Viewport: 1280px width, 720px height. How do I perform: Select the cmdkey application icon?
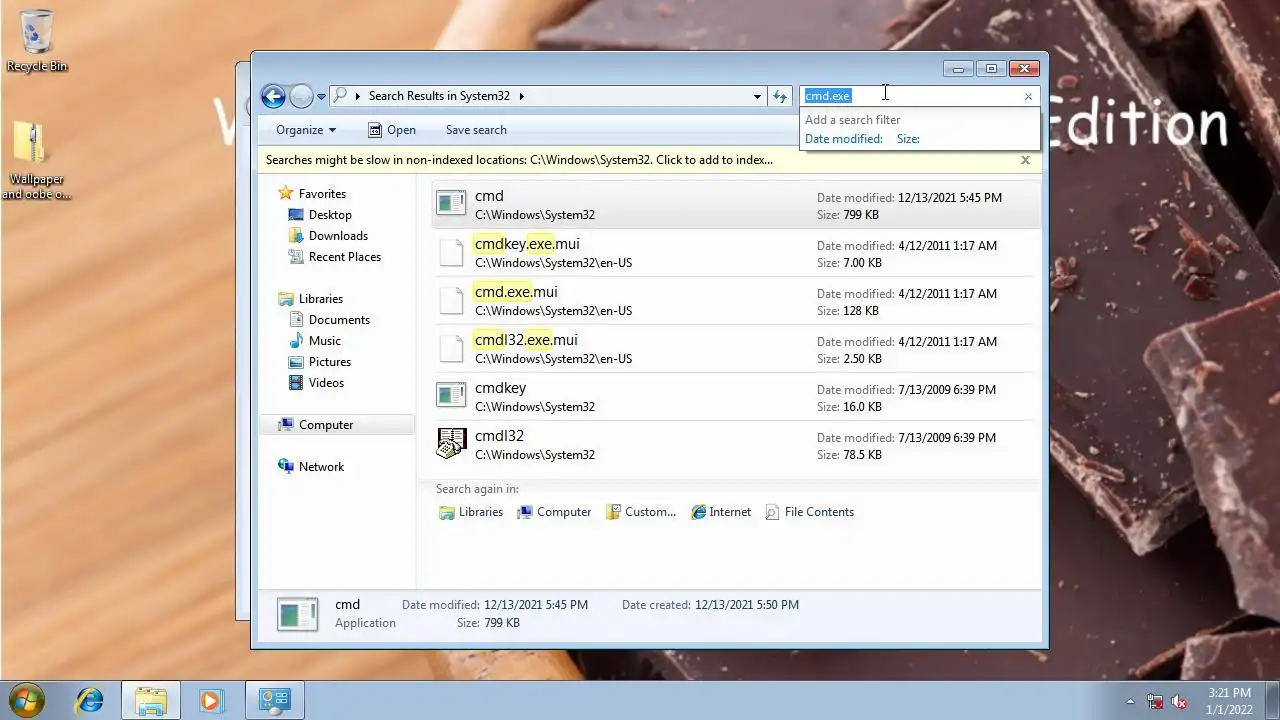pyautogui.click(x=451, y=395)
